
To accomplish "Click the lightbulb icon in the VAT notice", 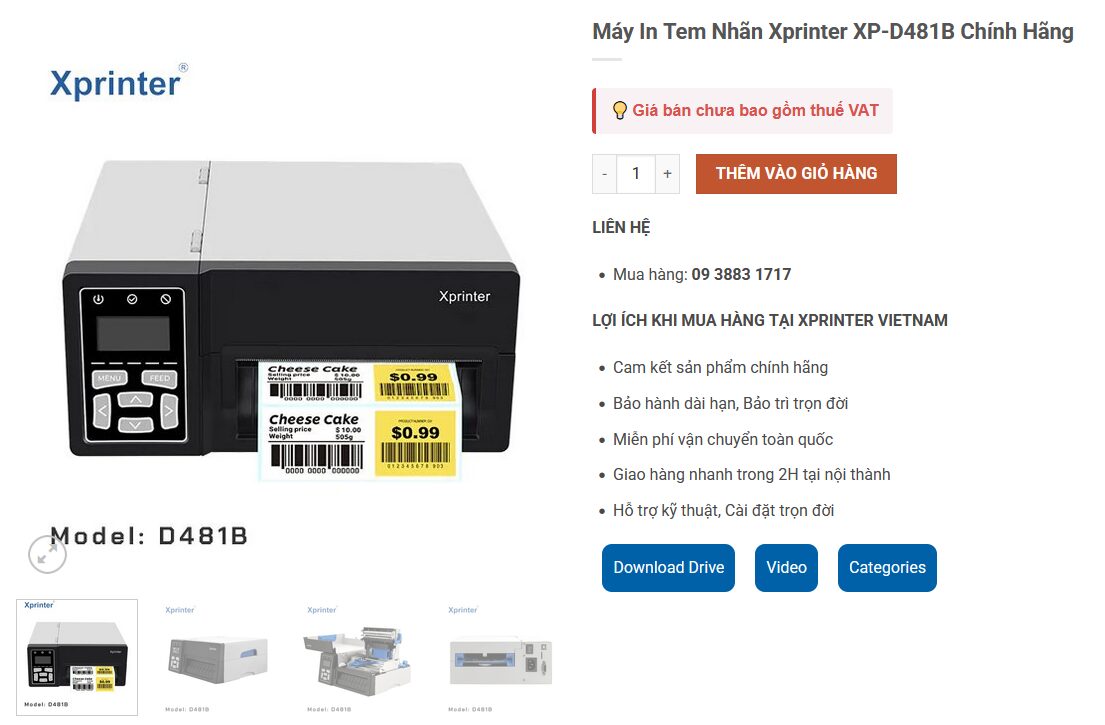I will [619, 110].
